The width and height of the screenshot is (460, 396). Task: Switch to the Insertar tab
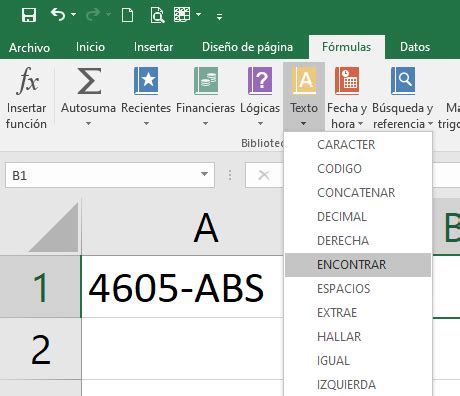[x=153, y=47]
